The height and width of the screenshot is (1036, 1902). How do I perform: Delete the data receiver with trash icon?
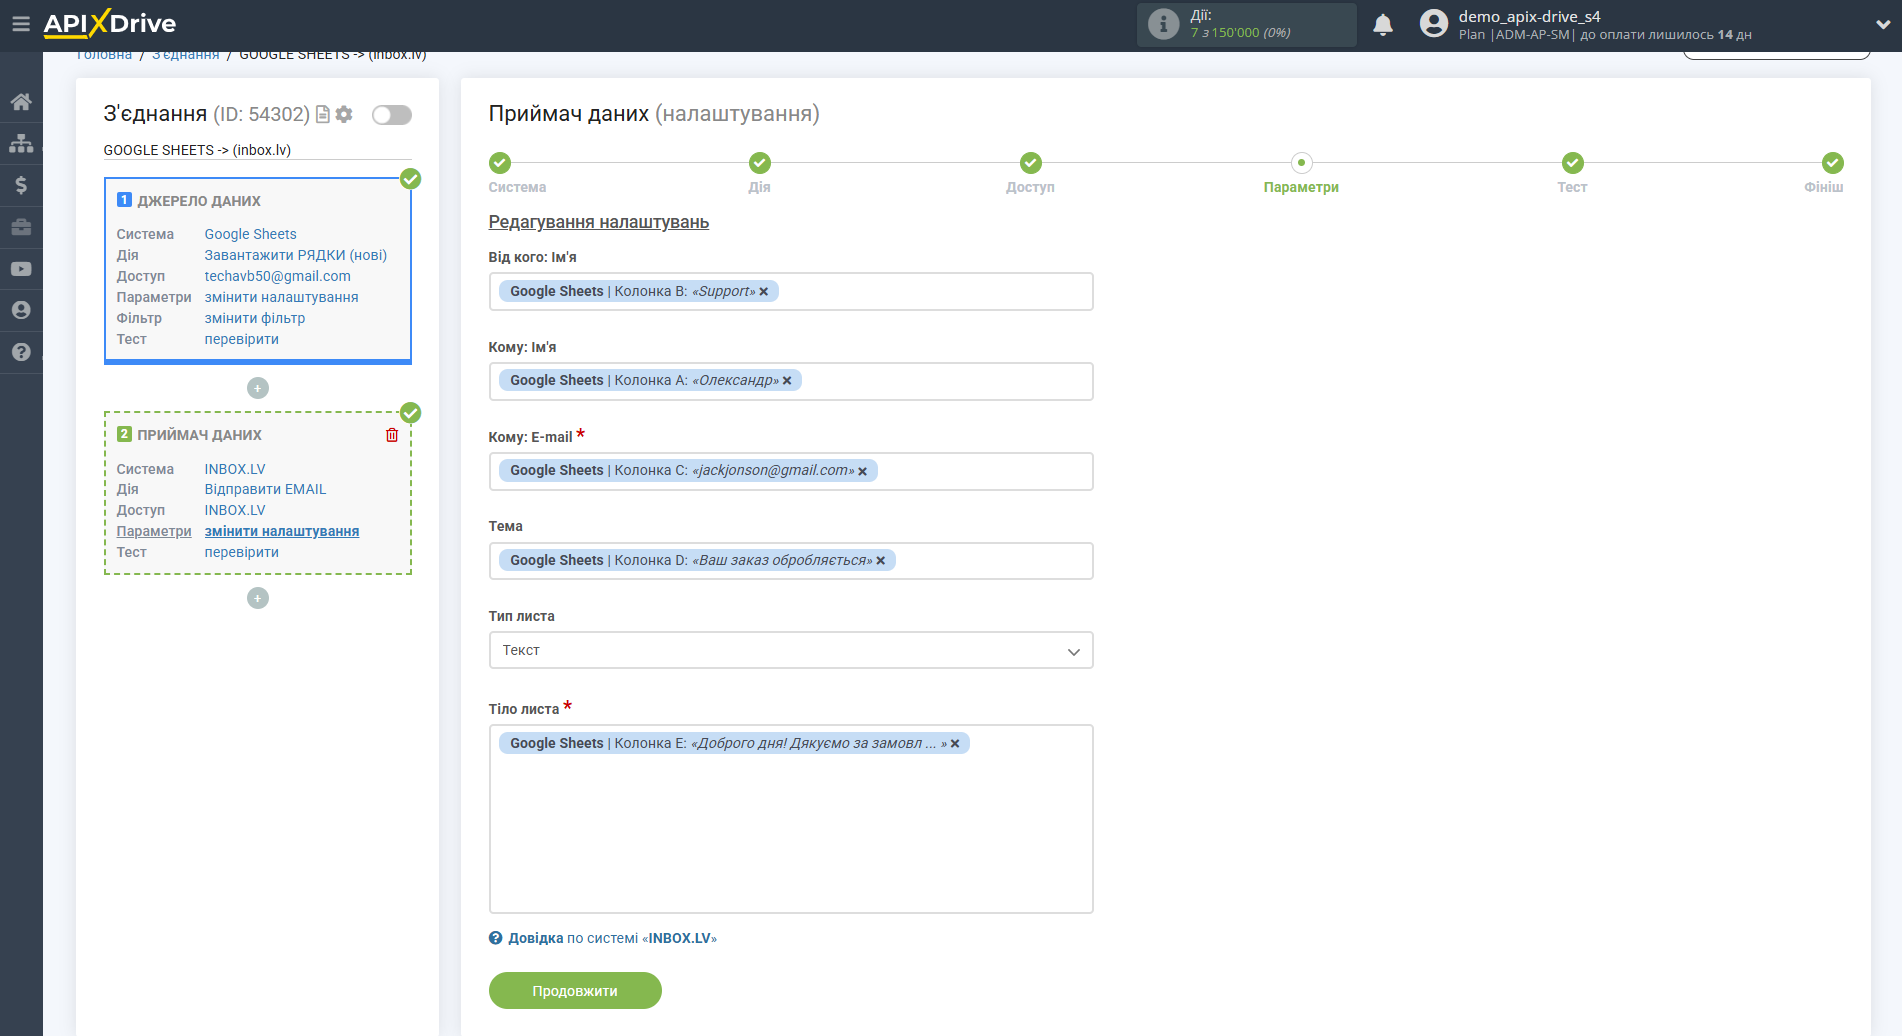point(392,435)
